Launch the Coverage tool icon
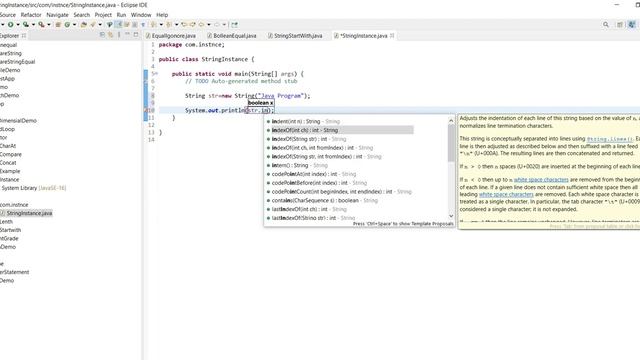Screen dimensions: 640x360 (26, 24)
